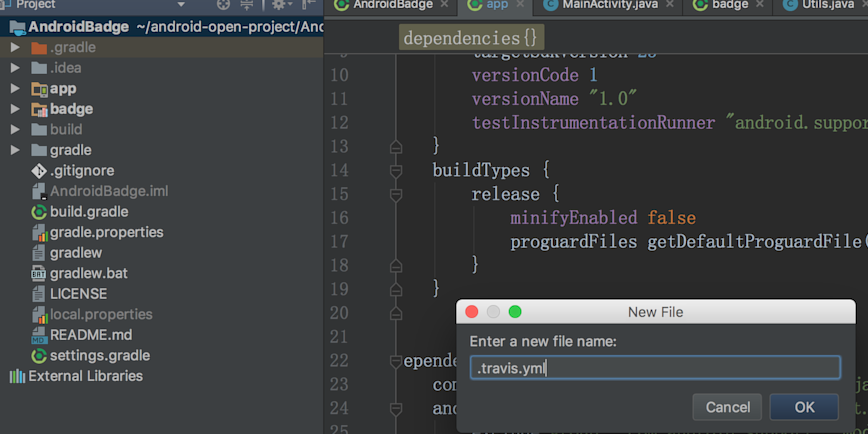Select README.md file
868x434 pixels.
[x=91, y=335]
